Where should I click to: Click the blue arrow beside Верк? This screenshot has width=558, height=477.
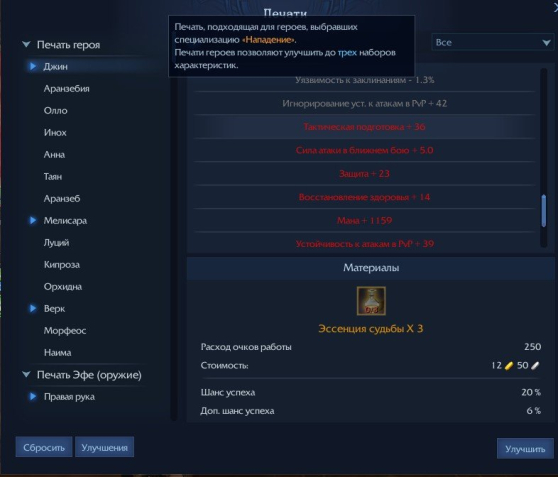pyautogui.click(x=33, y=308)
